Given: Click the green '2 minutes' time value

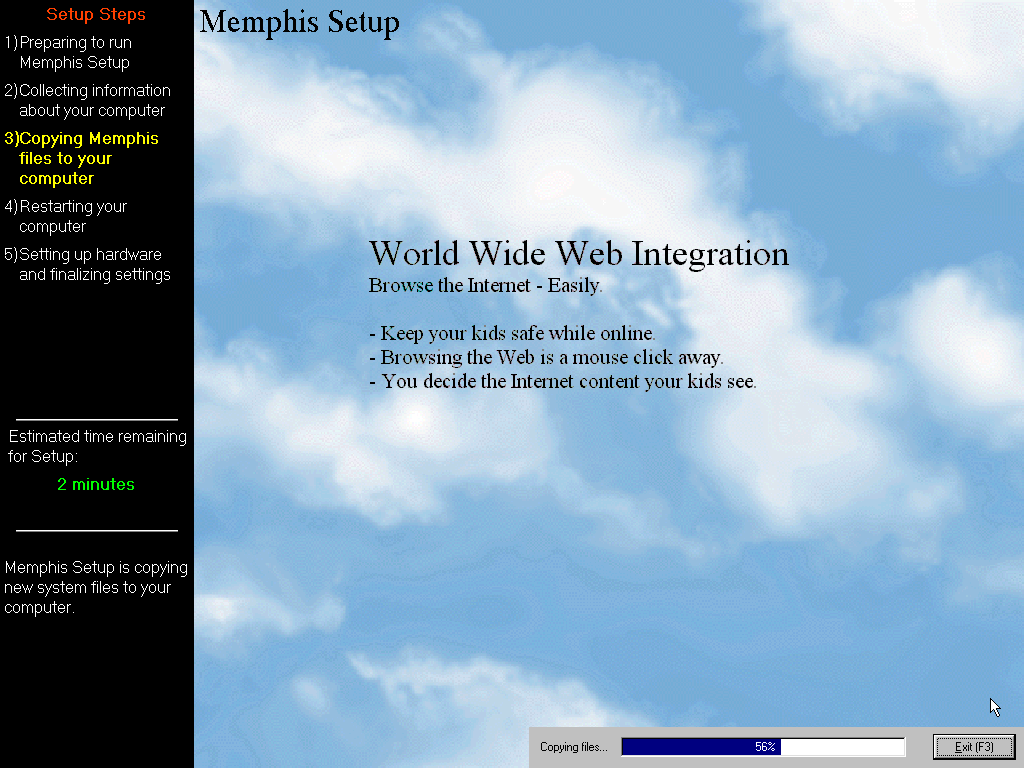Looking at the screenshot, I should (x=96, y=484).
